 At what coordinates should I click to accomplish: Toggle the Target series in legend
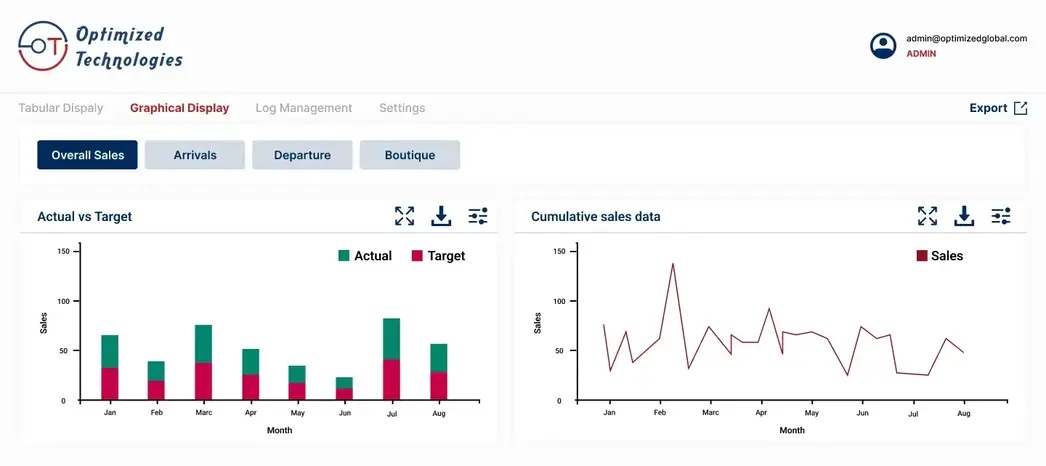click(438, 256)
